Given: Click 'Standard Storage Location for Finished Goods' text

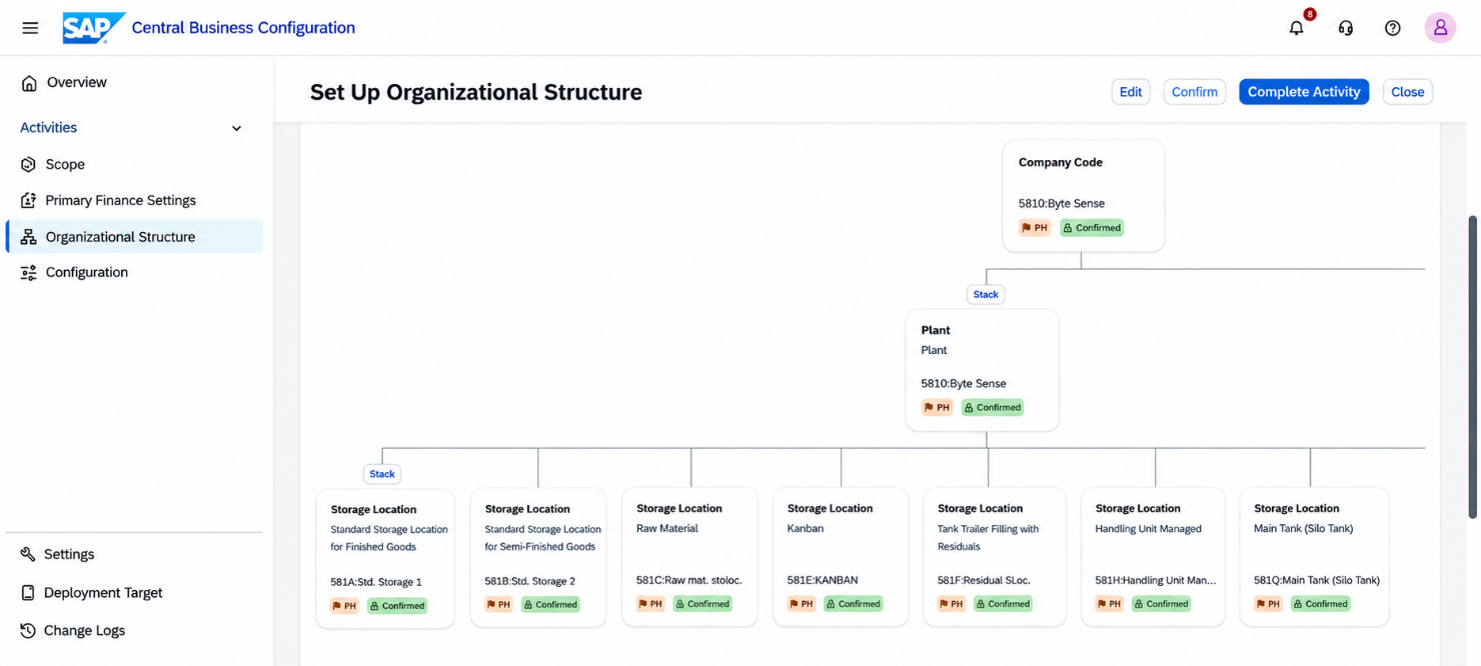Looking at the screenshot, I should click(389, 538).
